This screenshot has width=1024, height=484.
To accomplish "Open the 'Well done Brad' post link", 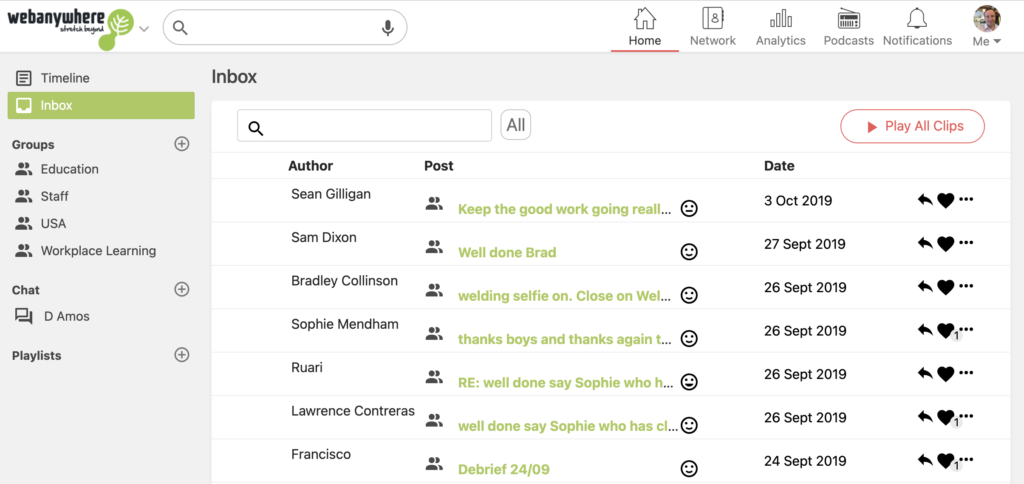I will (x=507, y=253).
